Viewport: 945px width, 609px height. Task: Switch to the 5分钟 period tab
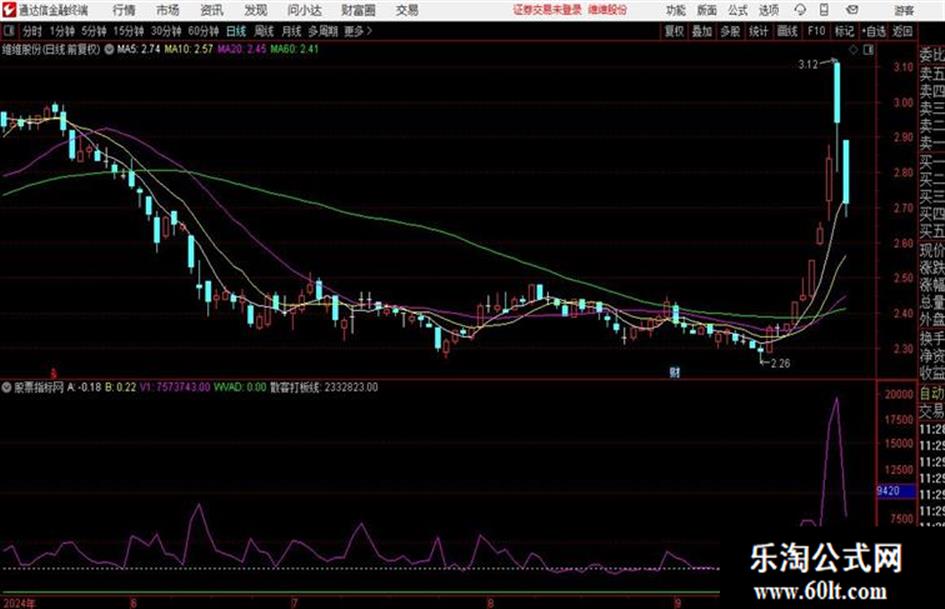pos(94,31)
